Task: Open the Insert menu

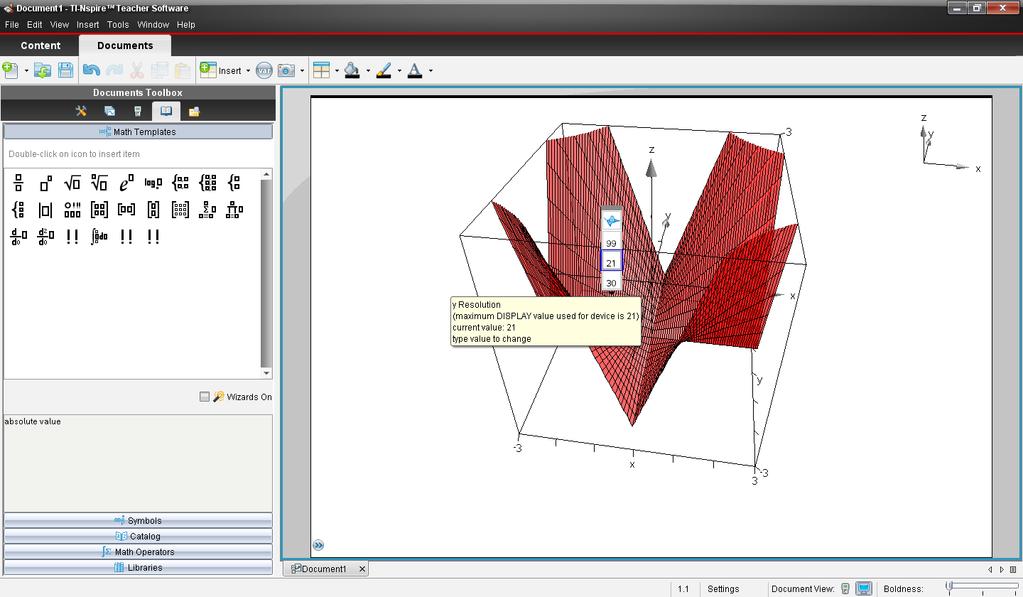Action: click(x=87, y=25)
